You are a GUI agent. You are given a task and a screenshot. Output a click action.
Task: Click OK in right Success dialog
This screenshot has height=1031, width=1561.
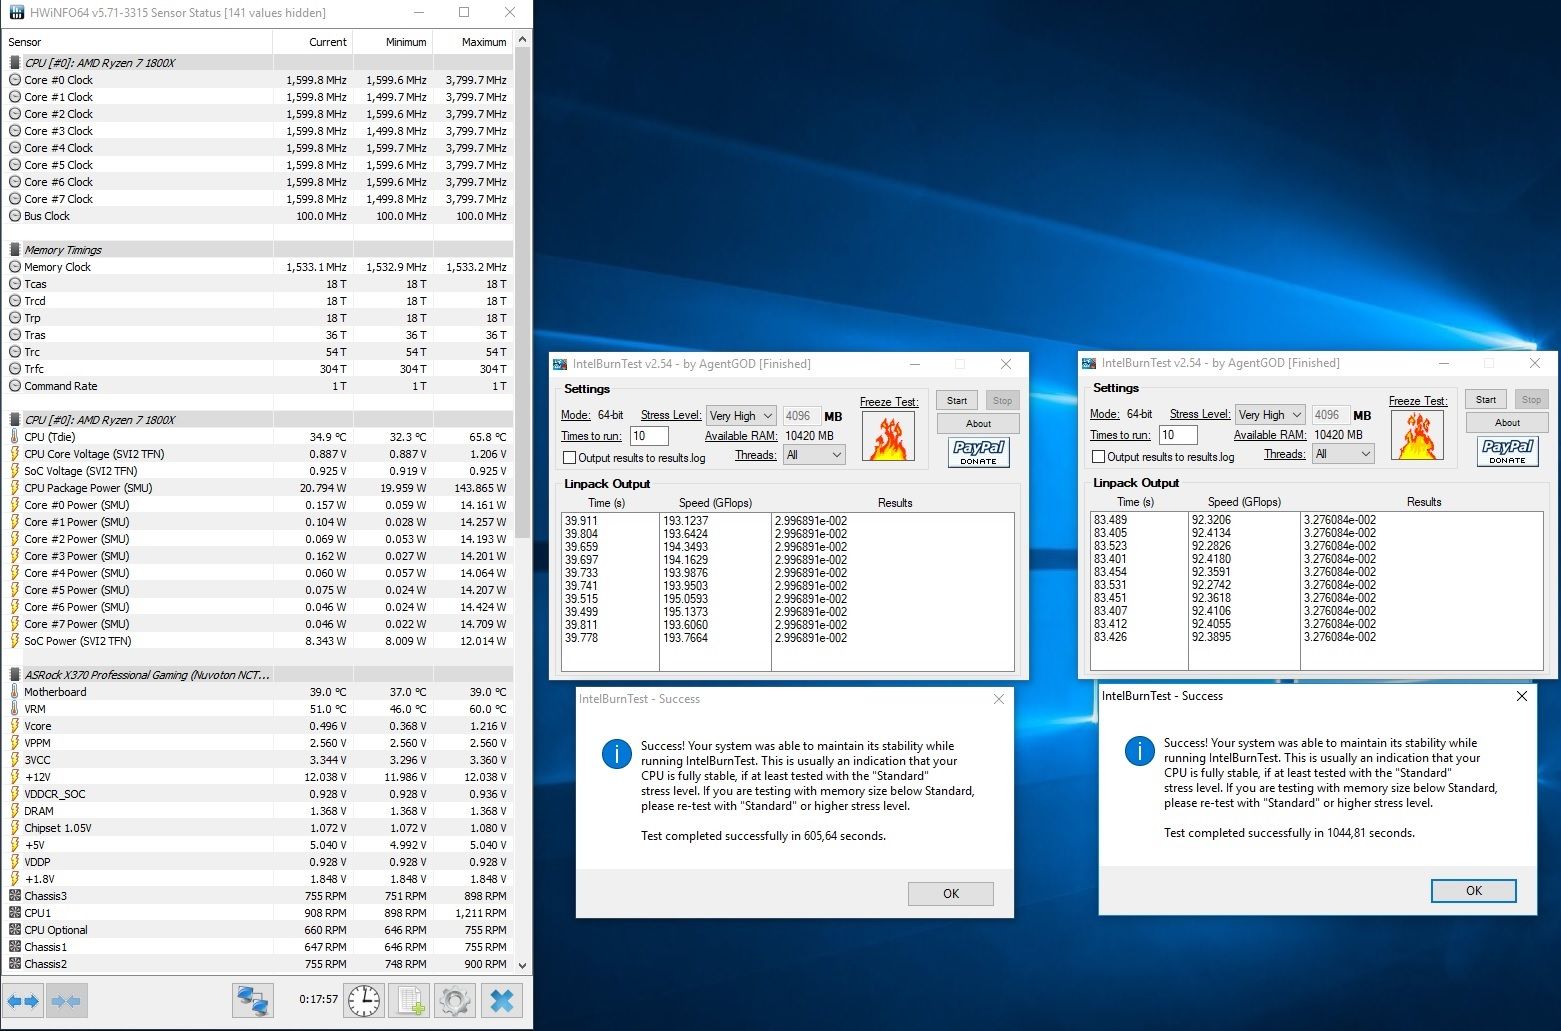(1474, 891)
